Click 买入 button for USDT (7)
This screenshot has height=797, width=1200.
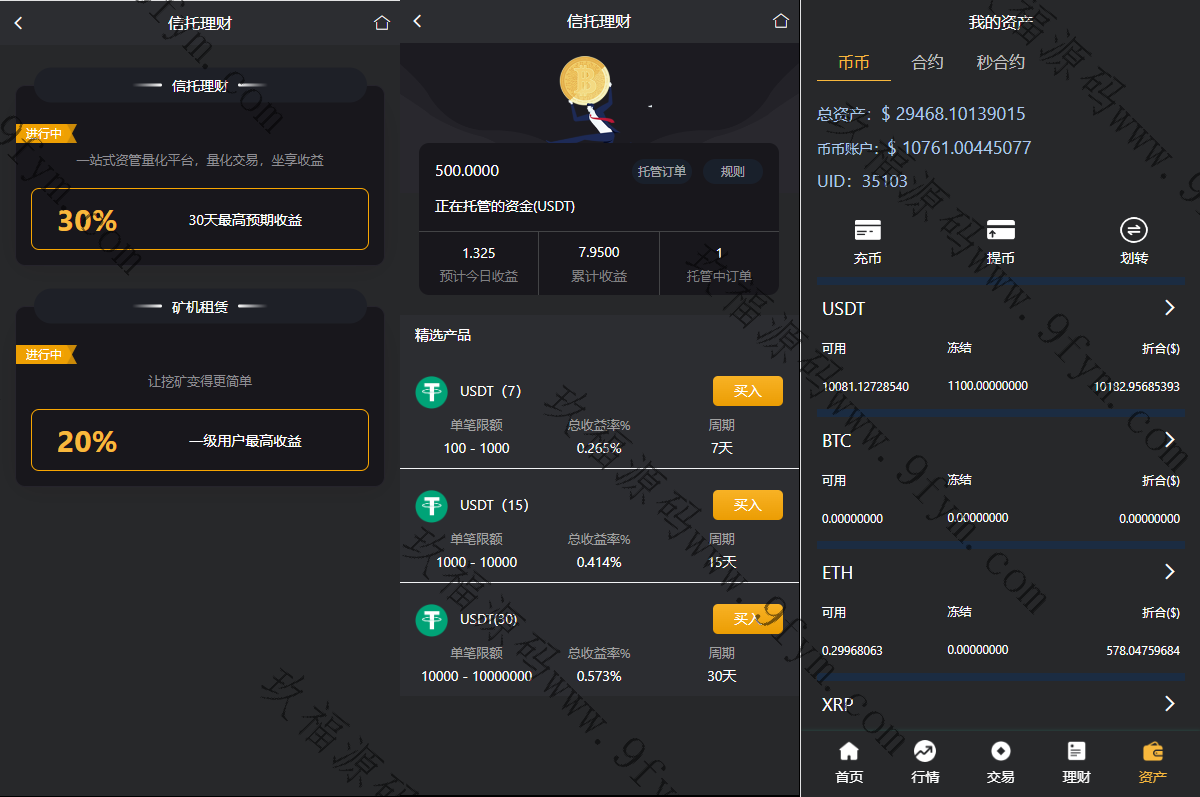(747, 391)
